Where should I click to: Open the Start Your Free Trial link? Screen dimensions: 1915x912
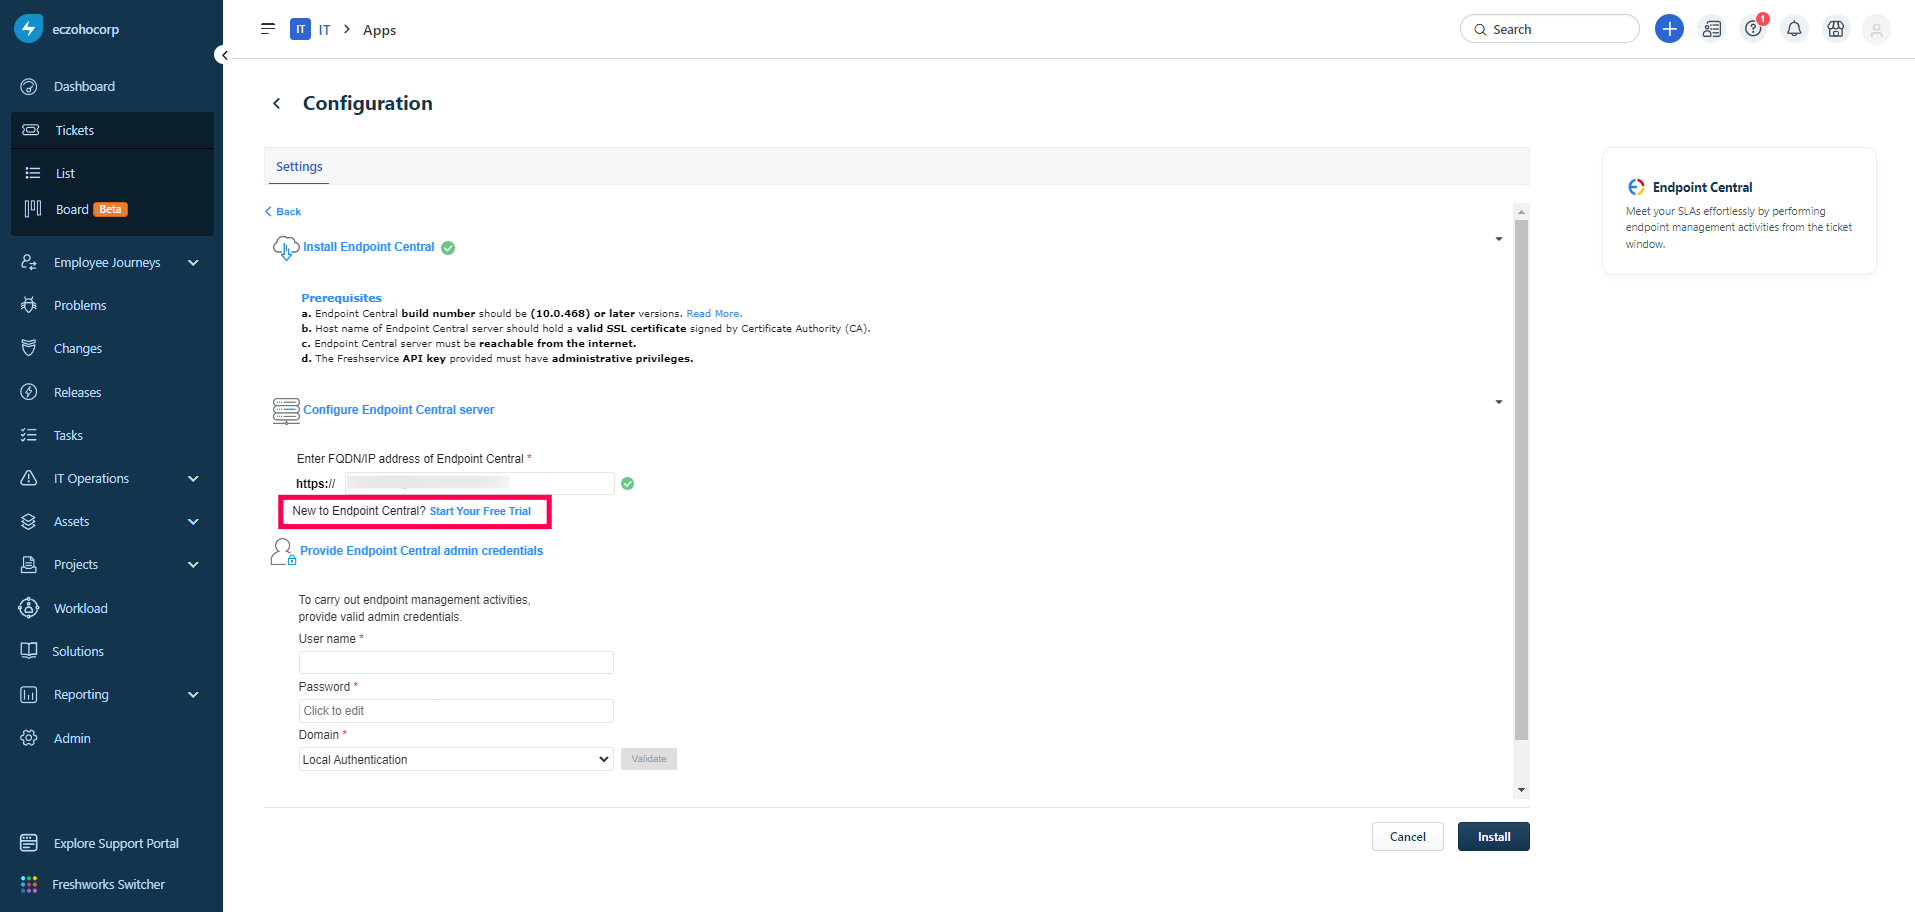[480, 511]
